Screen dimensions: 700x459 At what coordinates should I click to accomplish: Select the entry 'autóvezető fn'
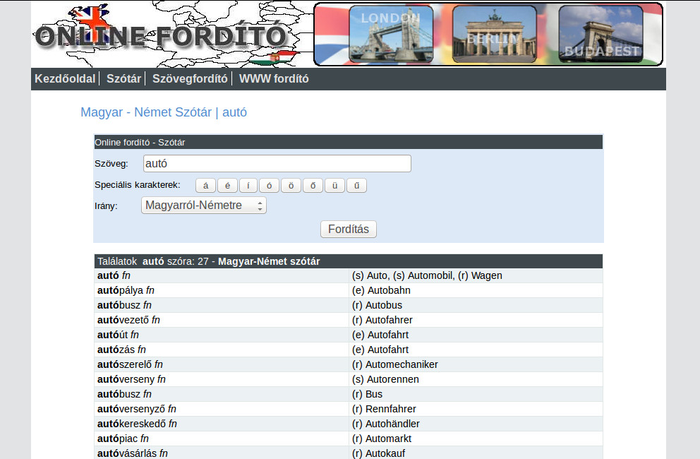point(129,320)
